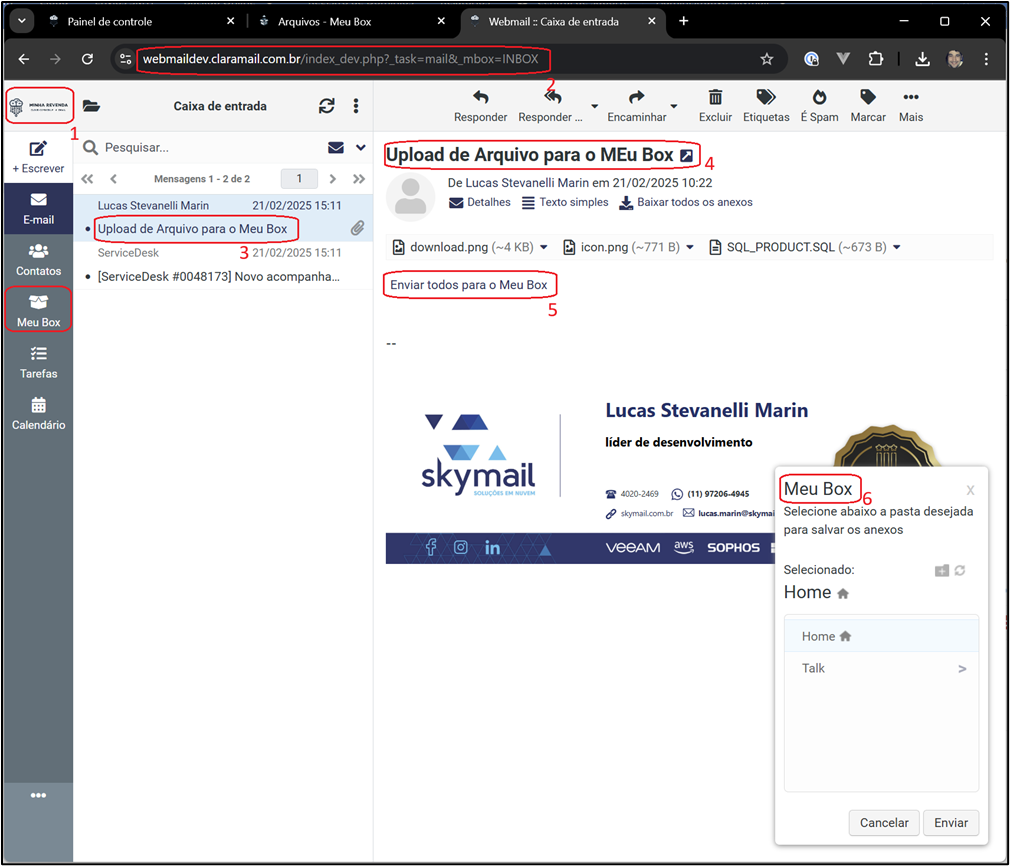This screenshot has width=1010, height=866.
Task: Click the new folder icon in Meu Box dialog
Action: [x=941, y=570]
